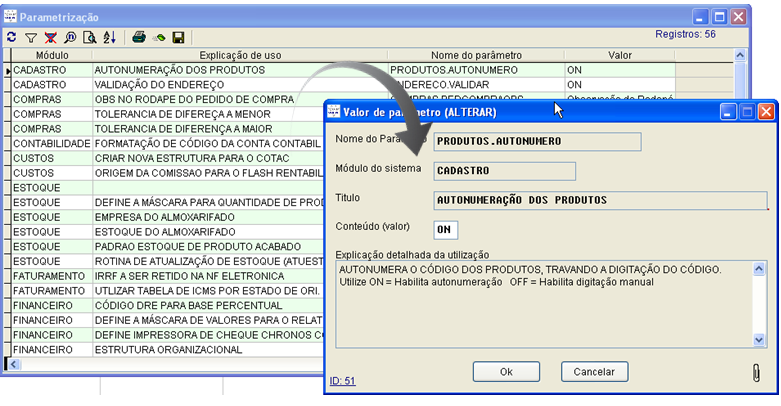Screen dimensions: 781x406
Task: Click the Explicação de uso column header
Action: [x=240, y=55]
